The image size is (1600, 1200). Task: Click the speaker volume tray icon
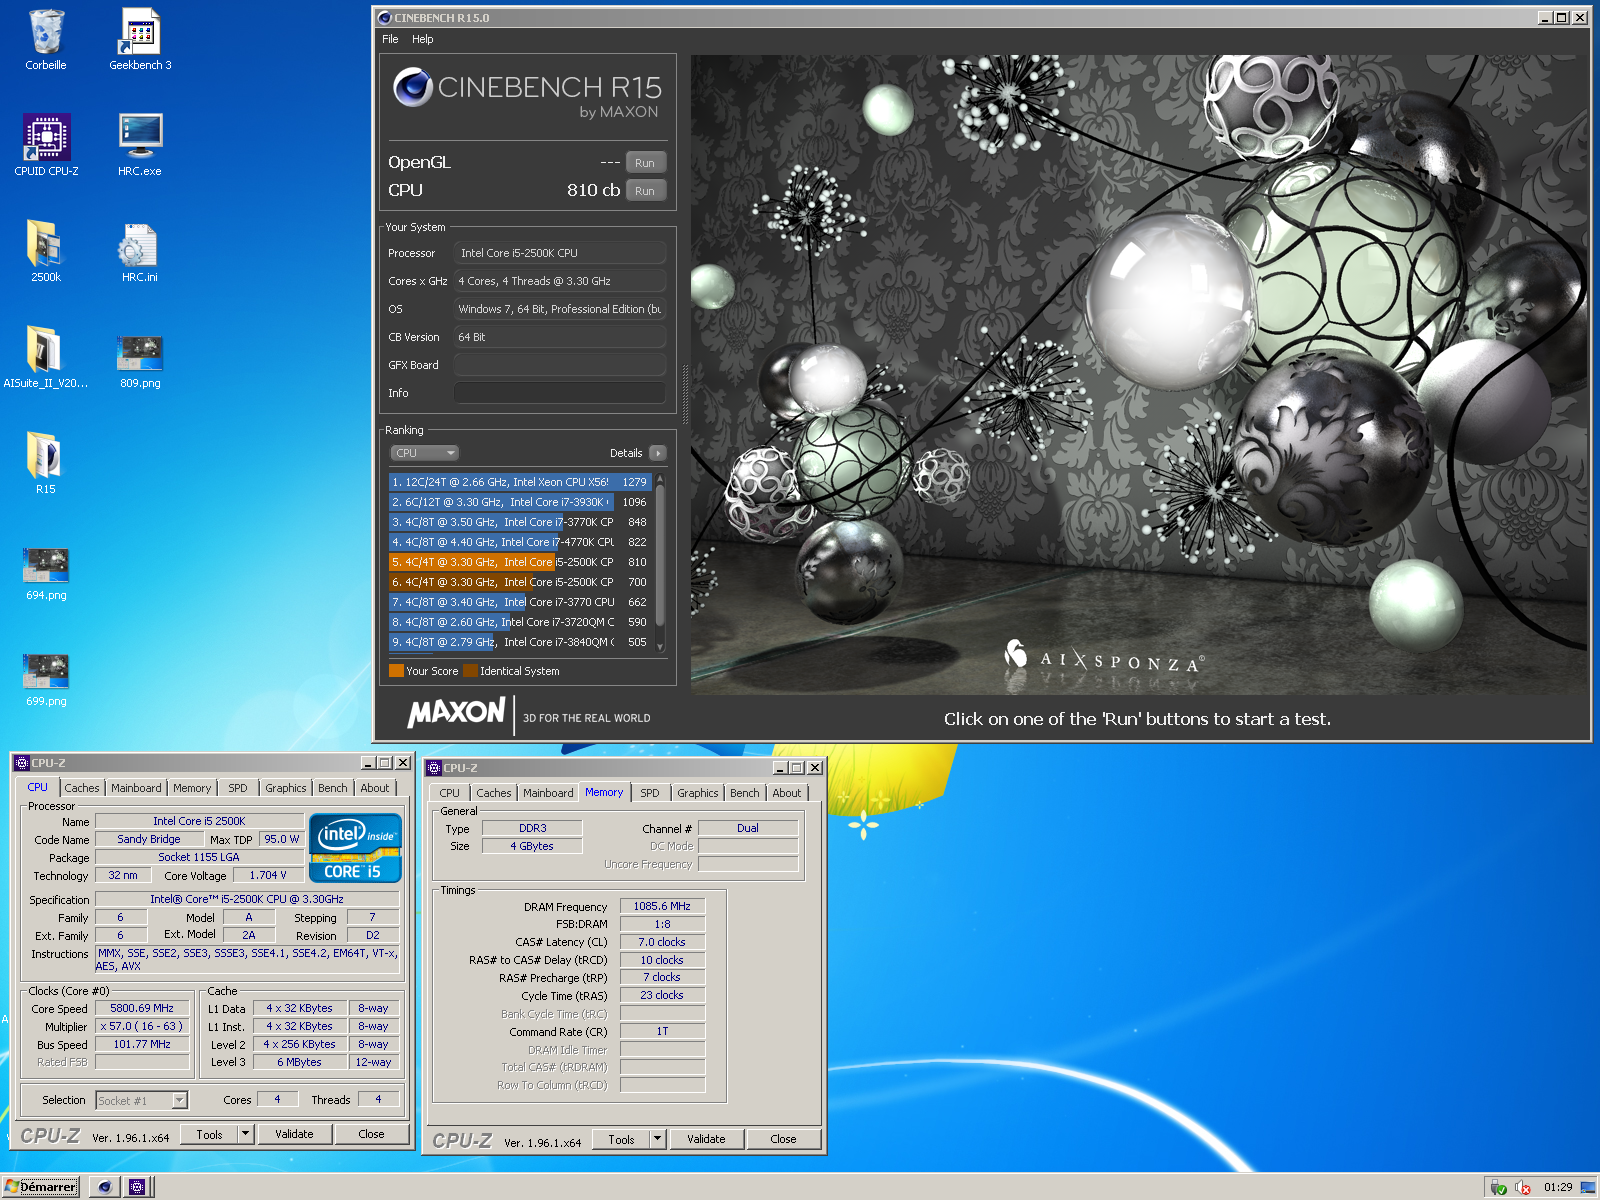pyautogui.click(x=1523, y=1188)
